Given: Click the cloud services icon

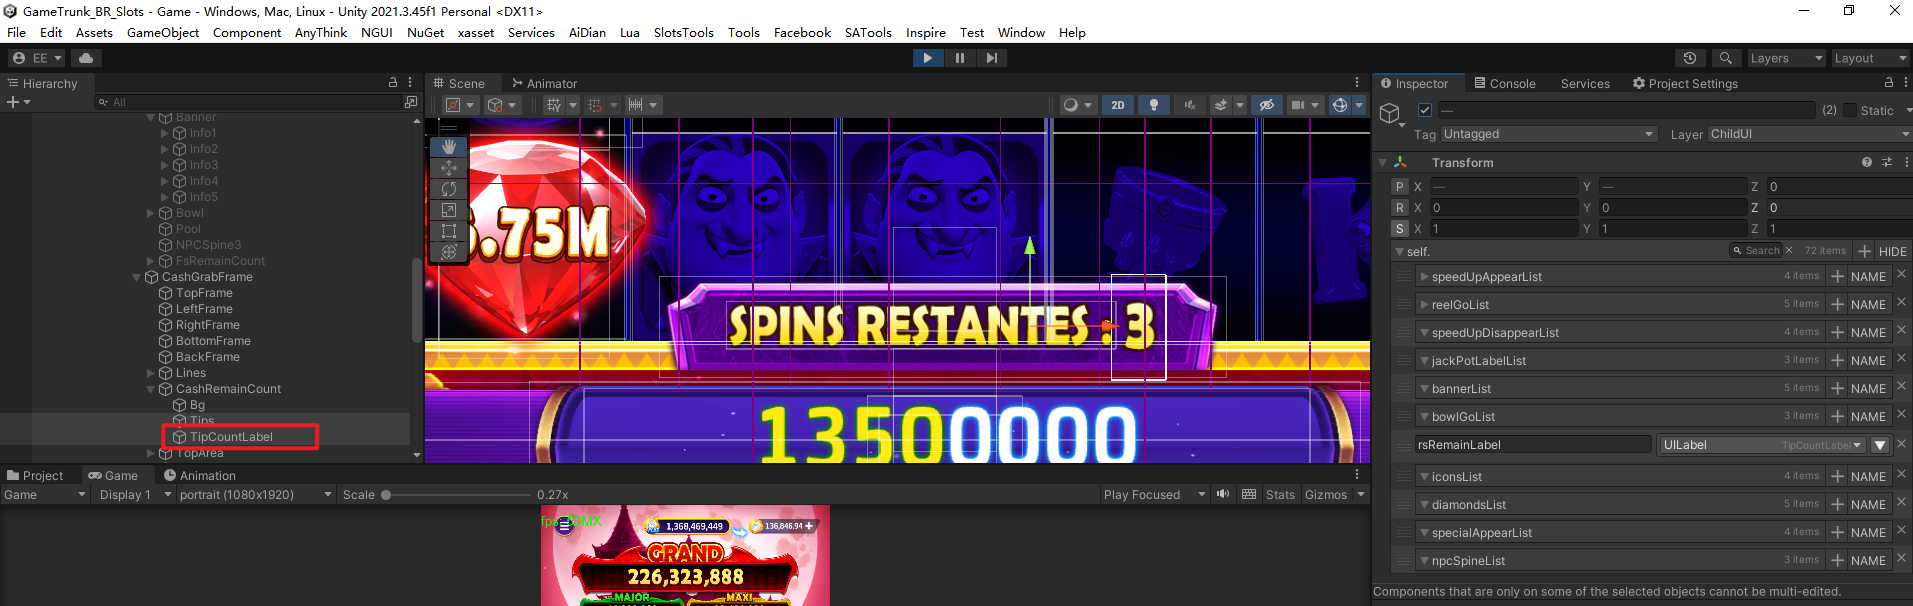Looking at the screenshot, I should (86, 58).
